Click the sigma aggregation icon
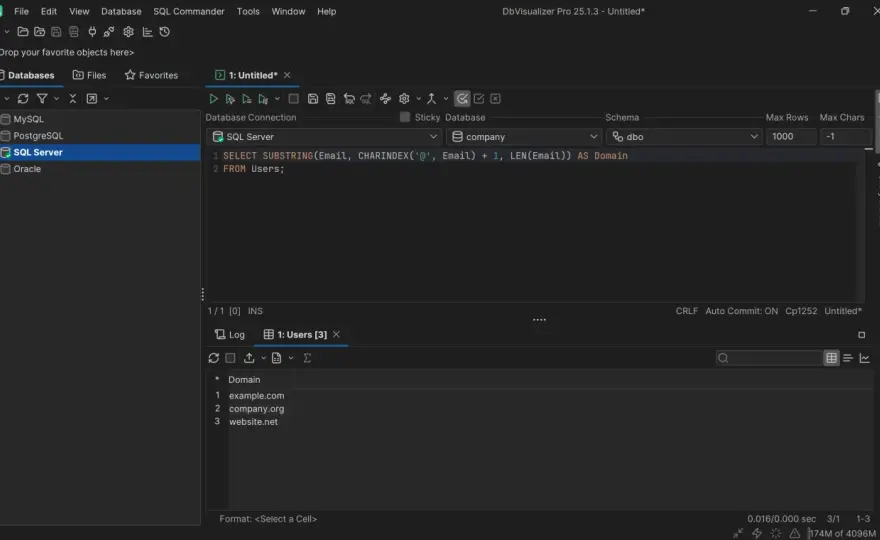 click(307, 358)
